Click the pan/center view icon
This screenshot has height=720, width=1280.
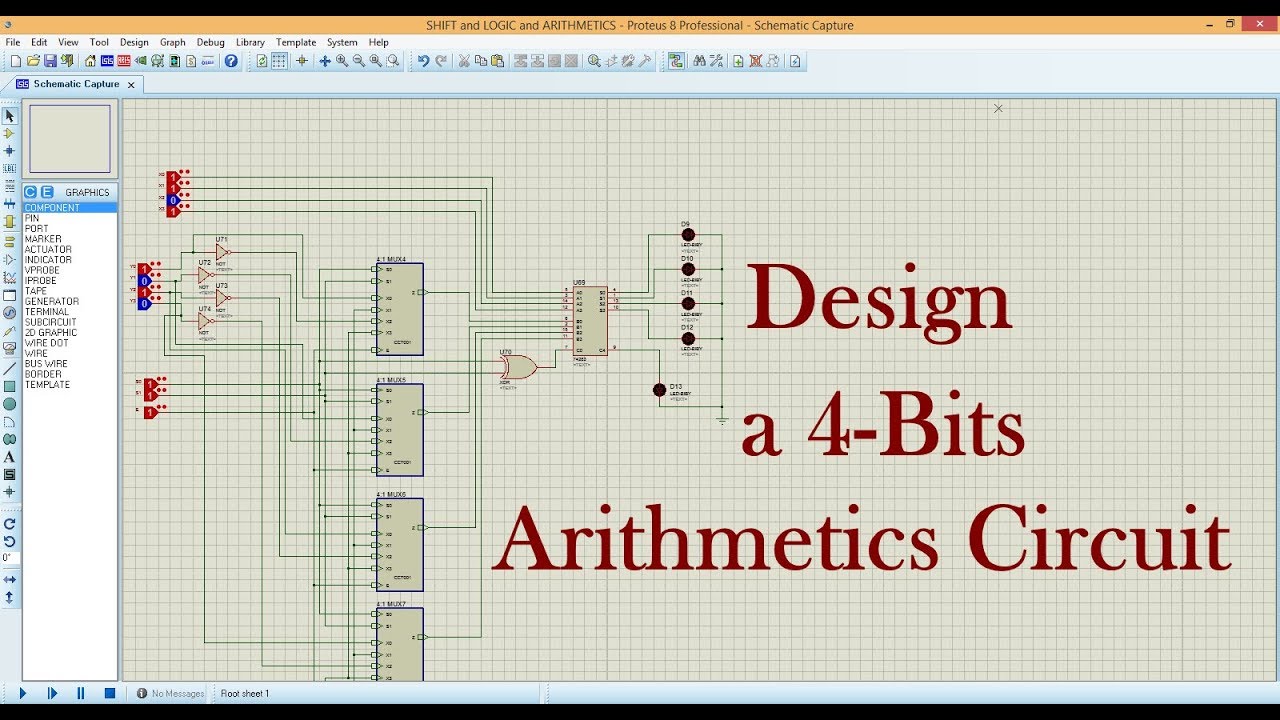[x=324, y=61]
